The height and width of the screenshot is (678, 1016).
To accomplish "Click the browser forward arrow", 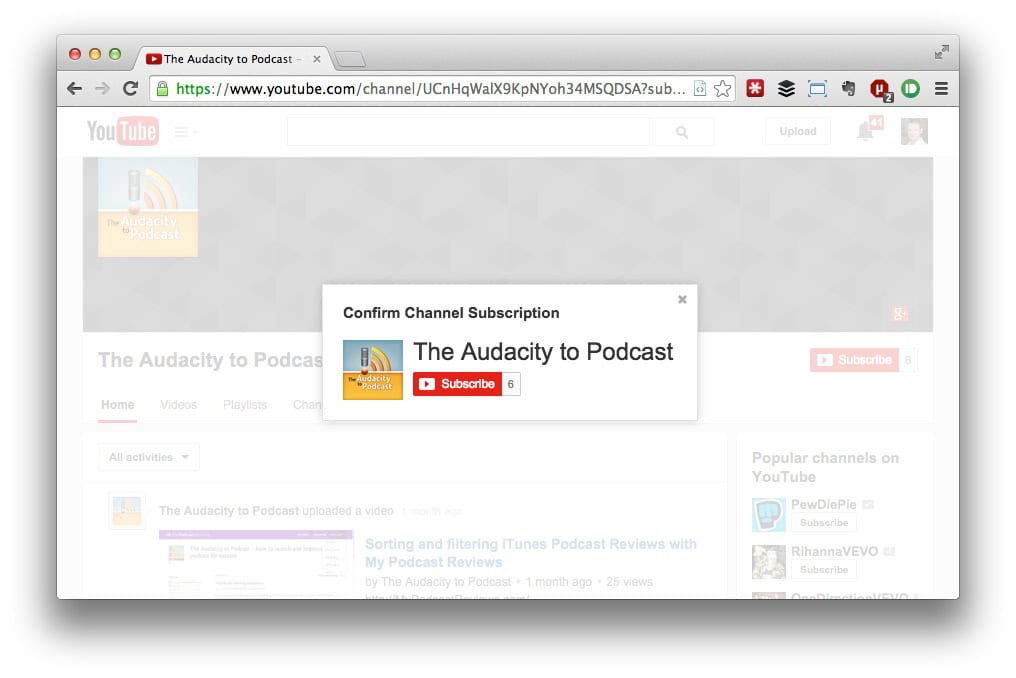I will click(102, 88).
